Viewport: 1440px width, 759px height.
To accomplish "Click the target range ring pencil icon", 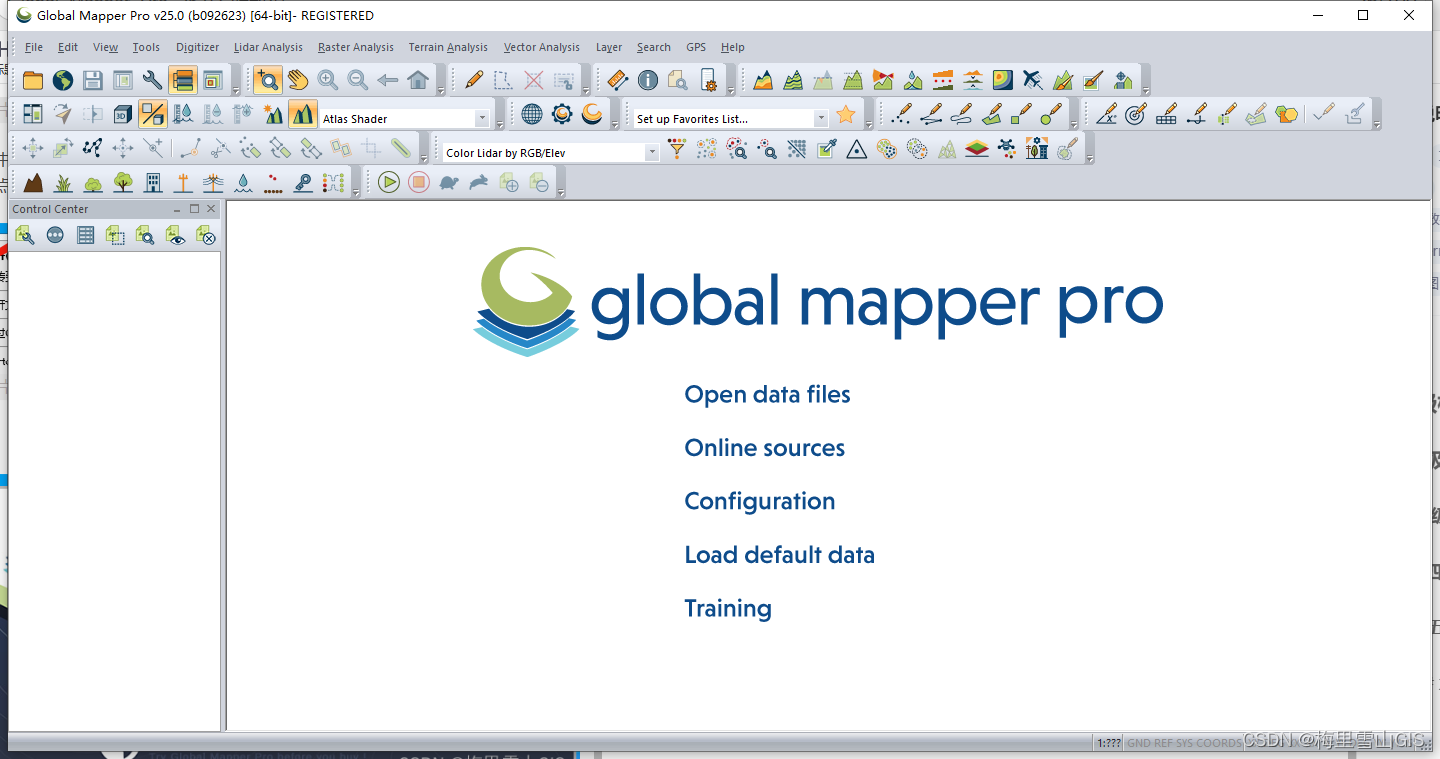I will tap(1136, 114).
